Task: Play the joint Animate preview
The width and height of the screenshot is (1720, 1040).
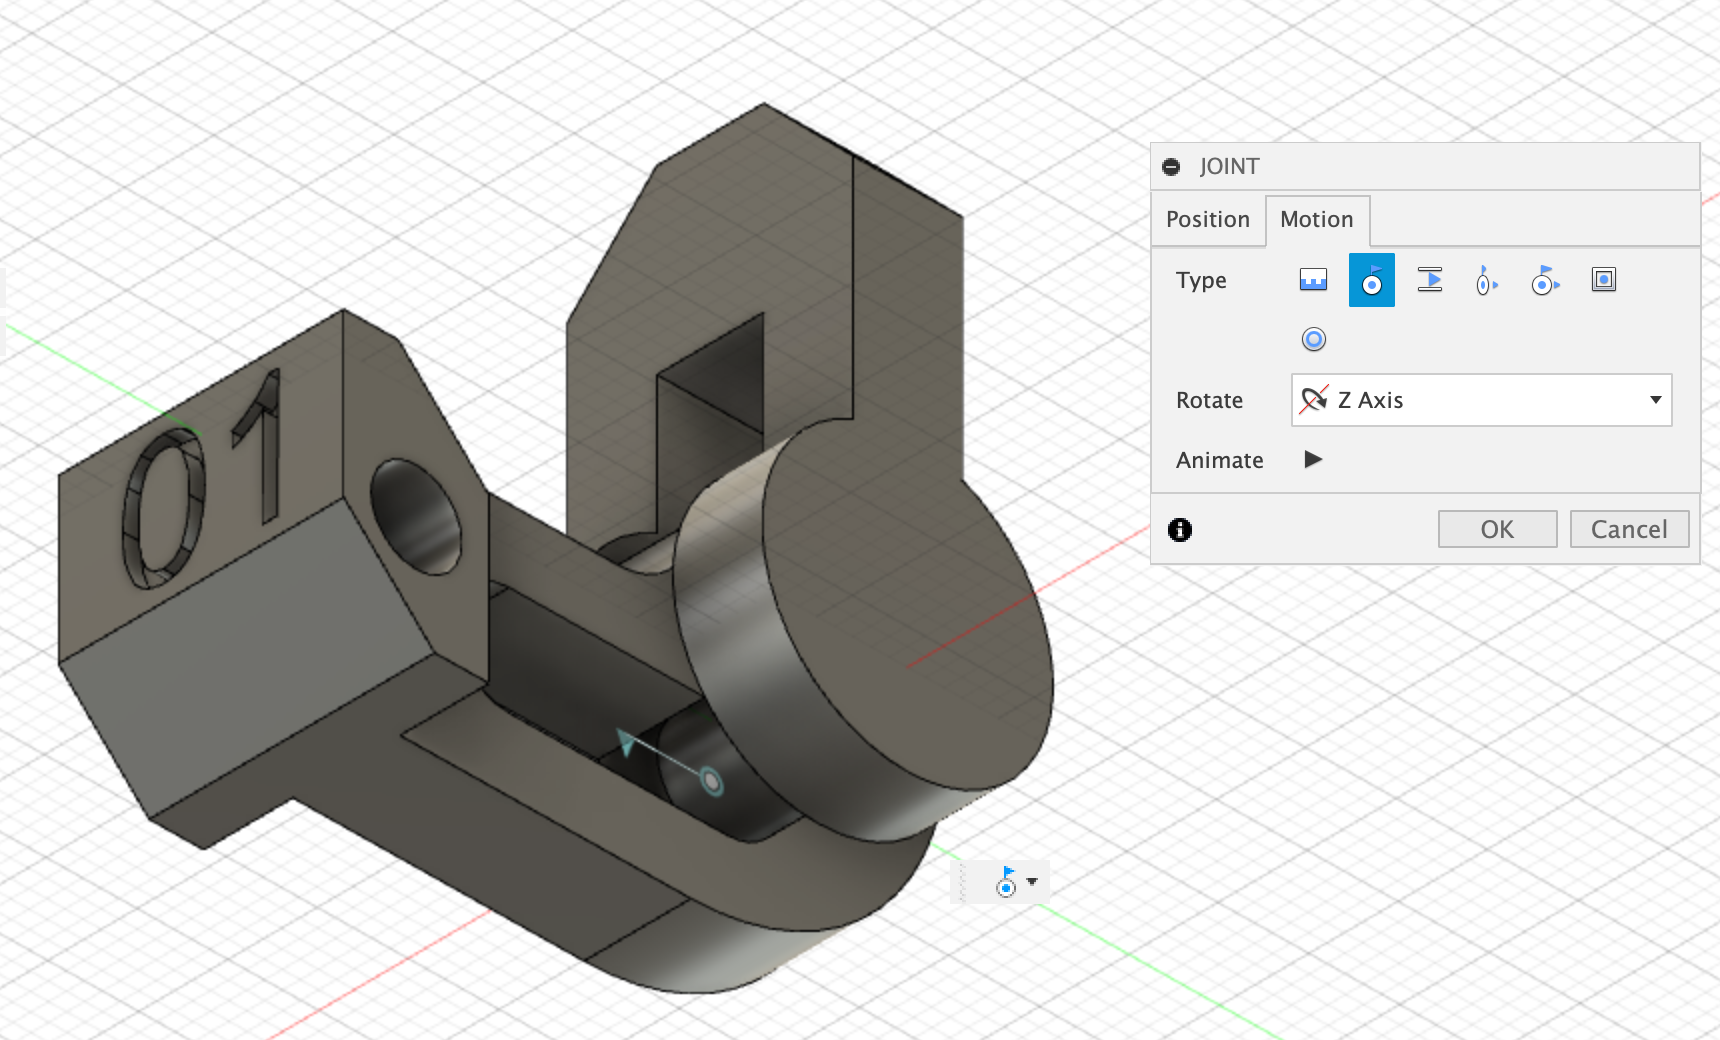Action: [1314, 460]
